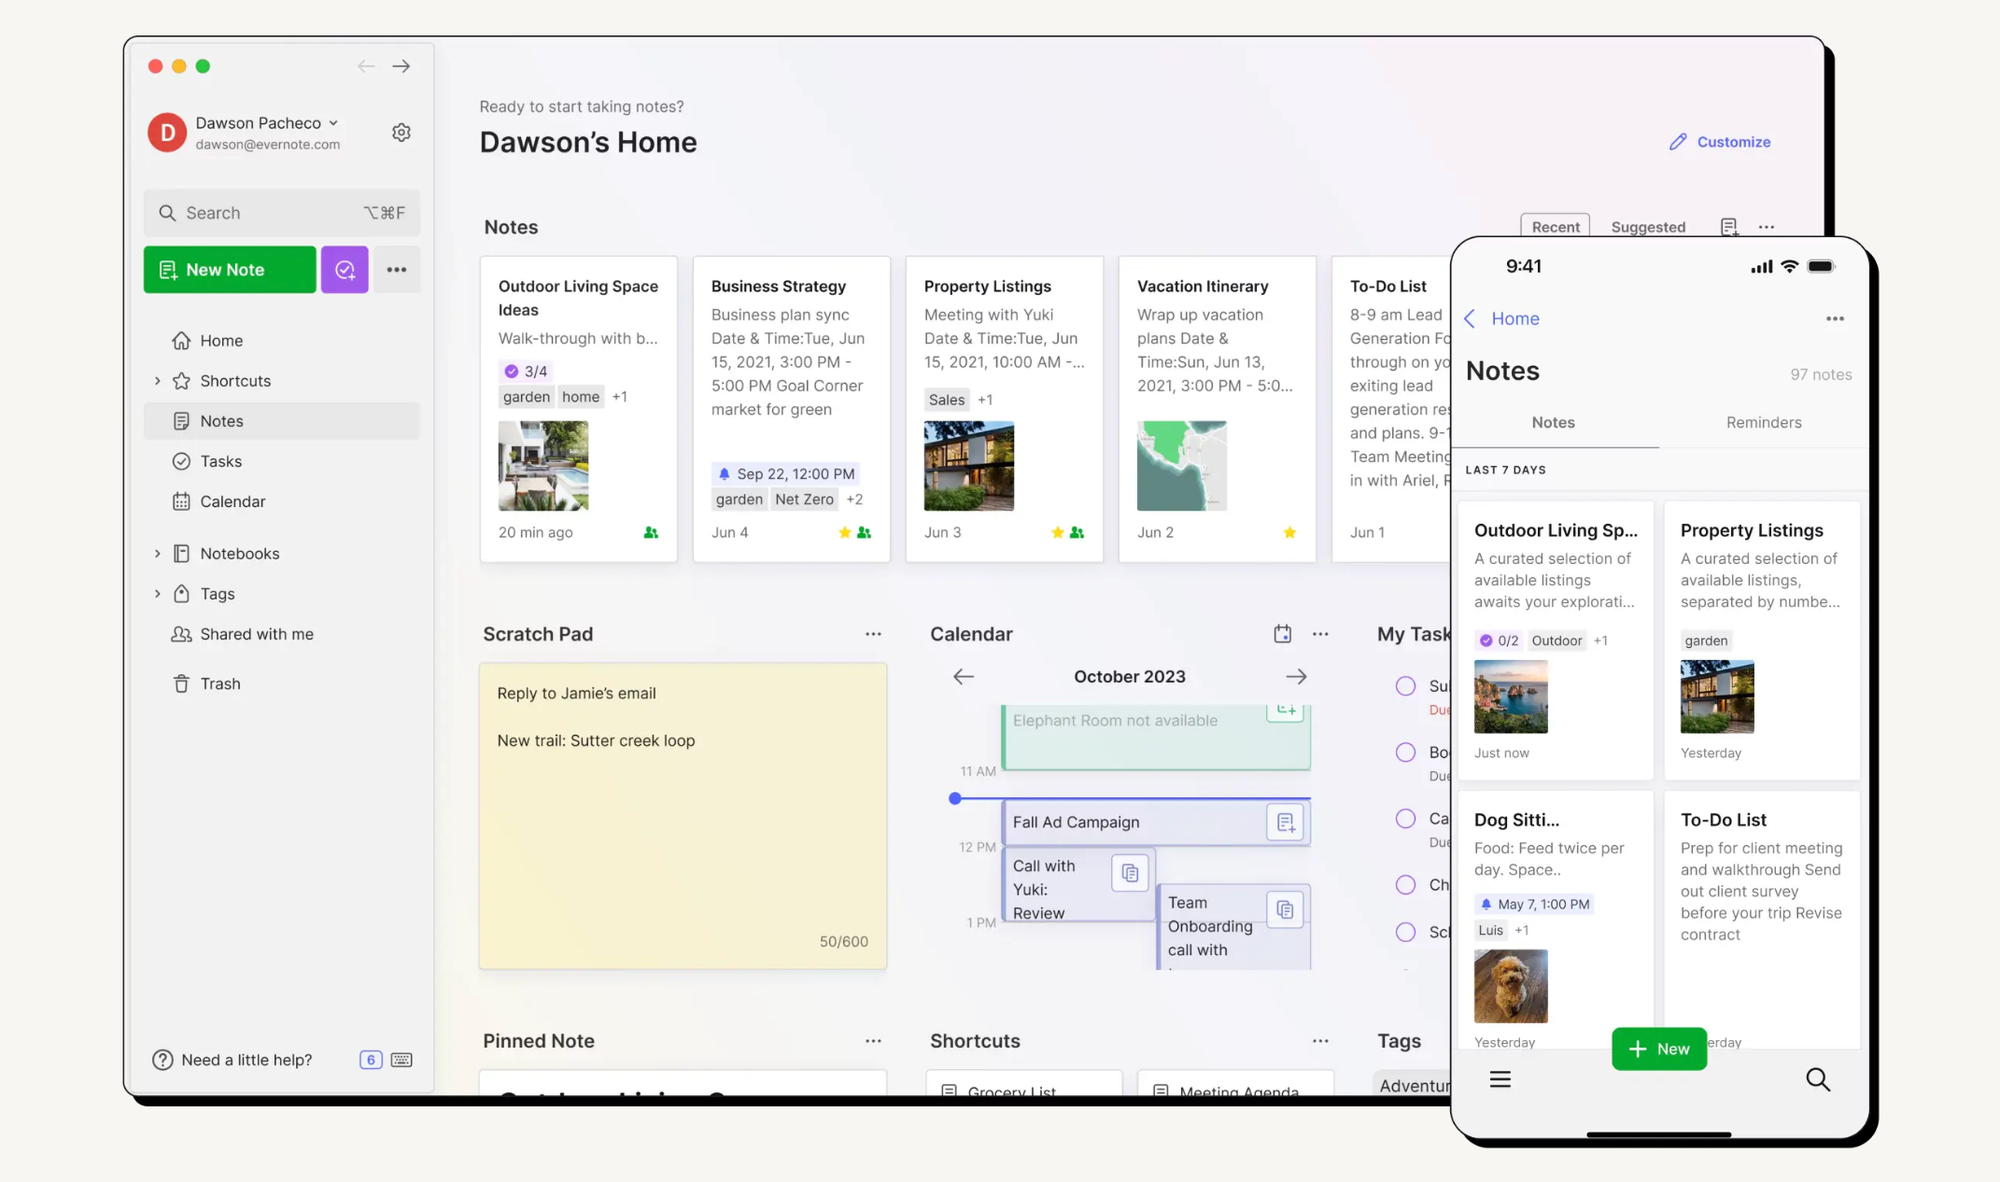Switch to Reminders tab on mobile

click(x=1763, y=422)
